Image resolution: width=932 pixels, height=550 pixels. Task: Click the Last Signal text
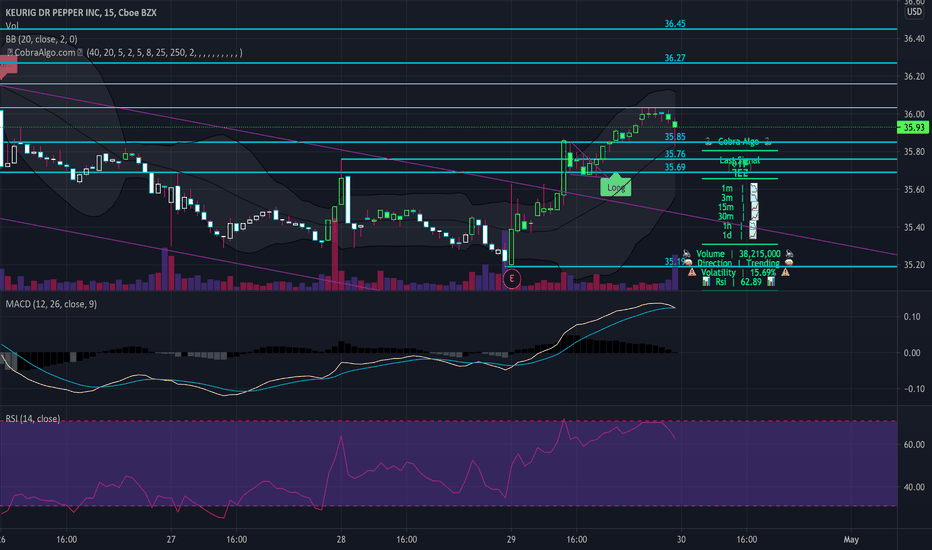[739, 160]
